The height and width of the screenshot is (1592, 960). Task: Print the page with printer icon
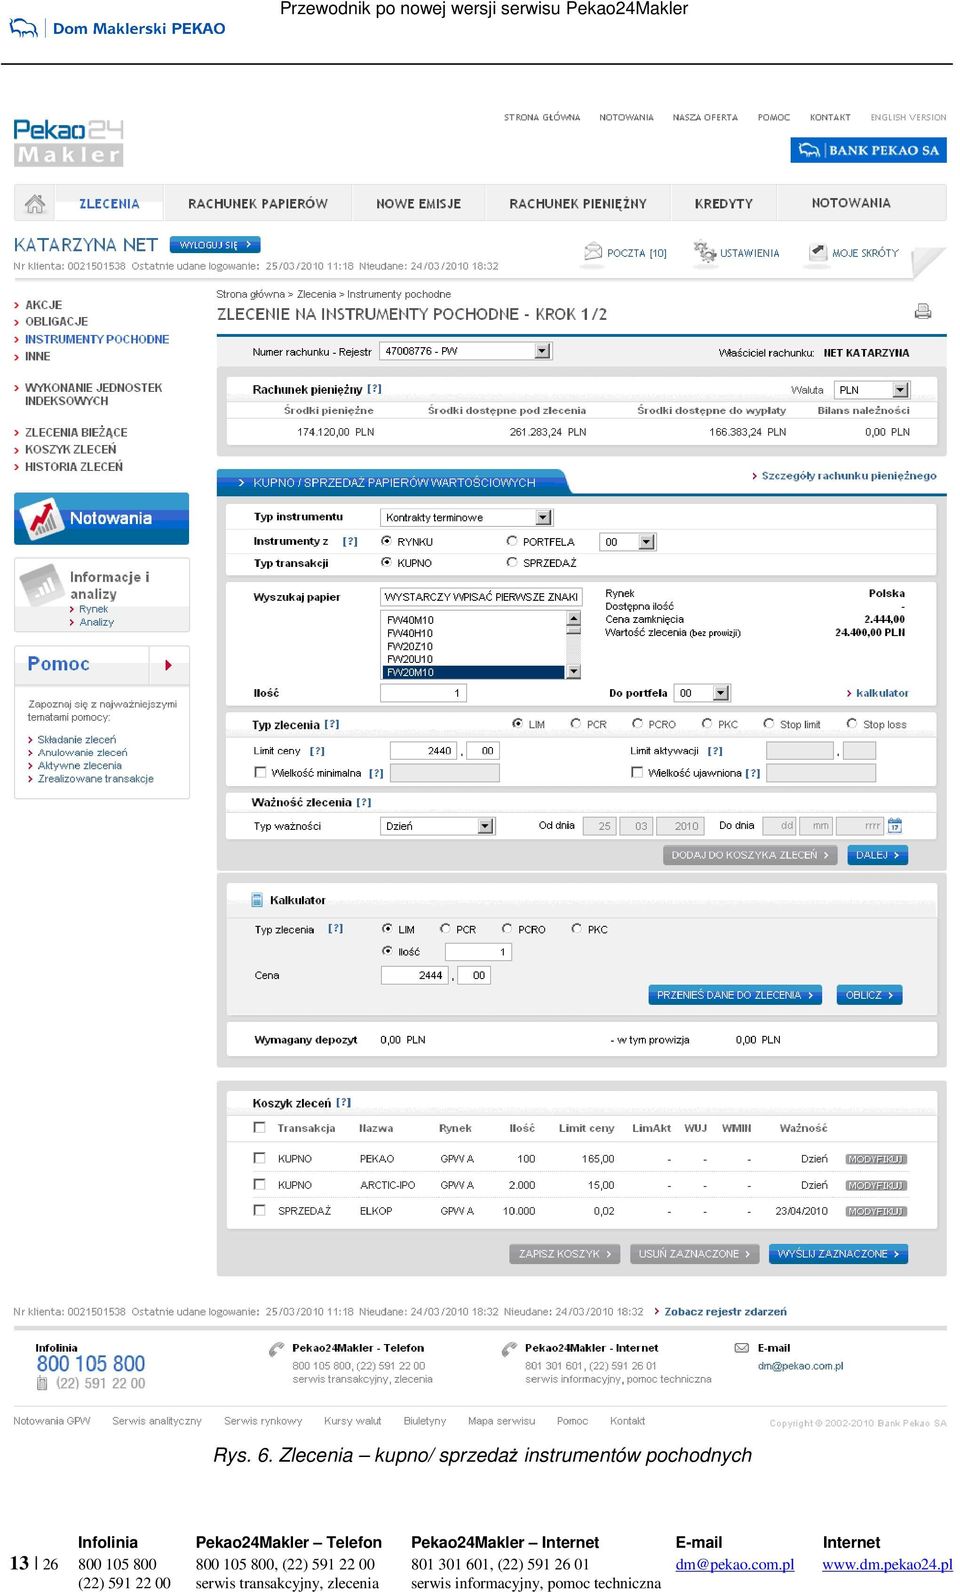click(x=923, y=311)
